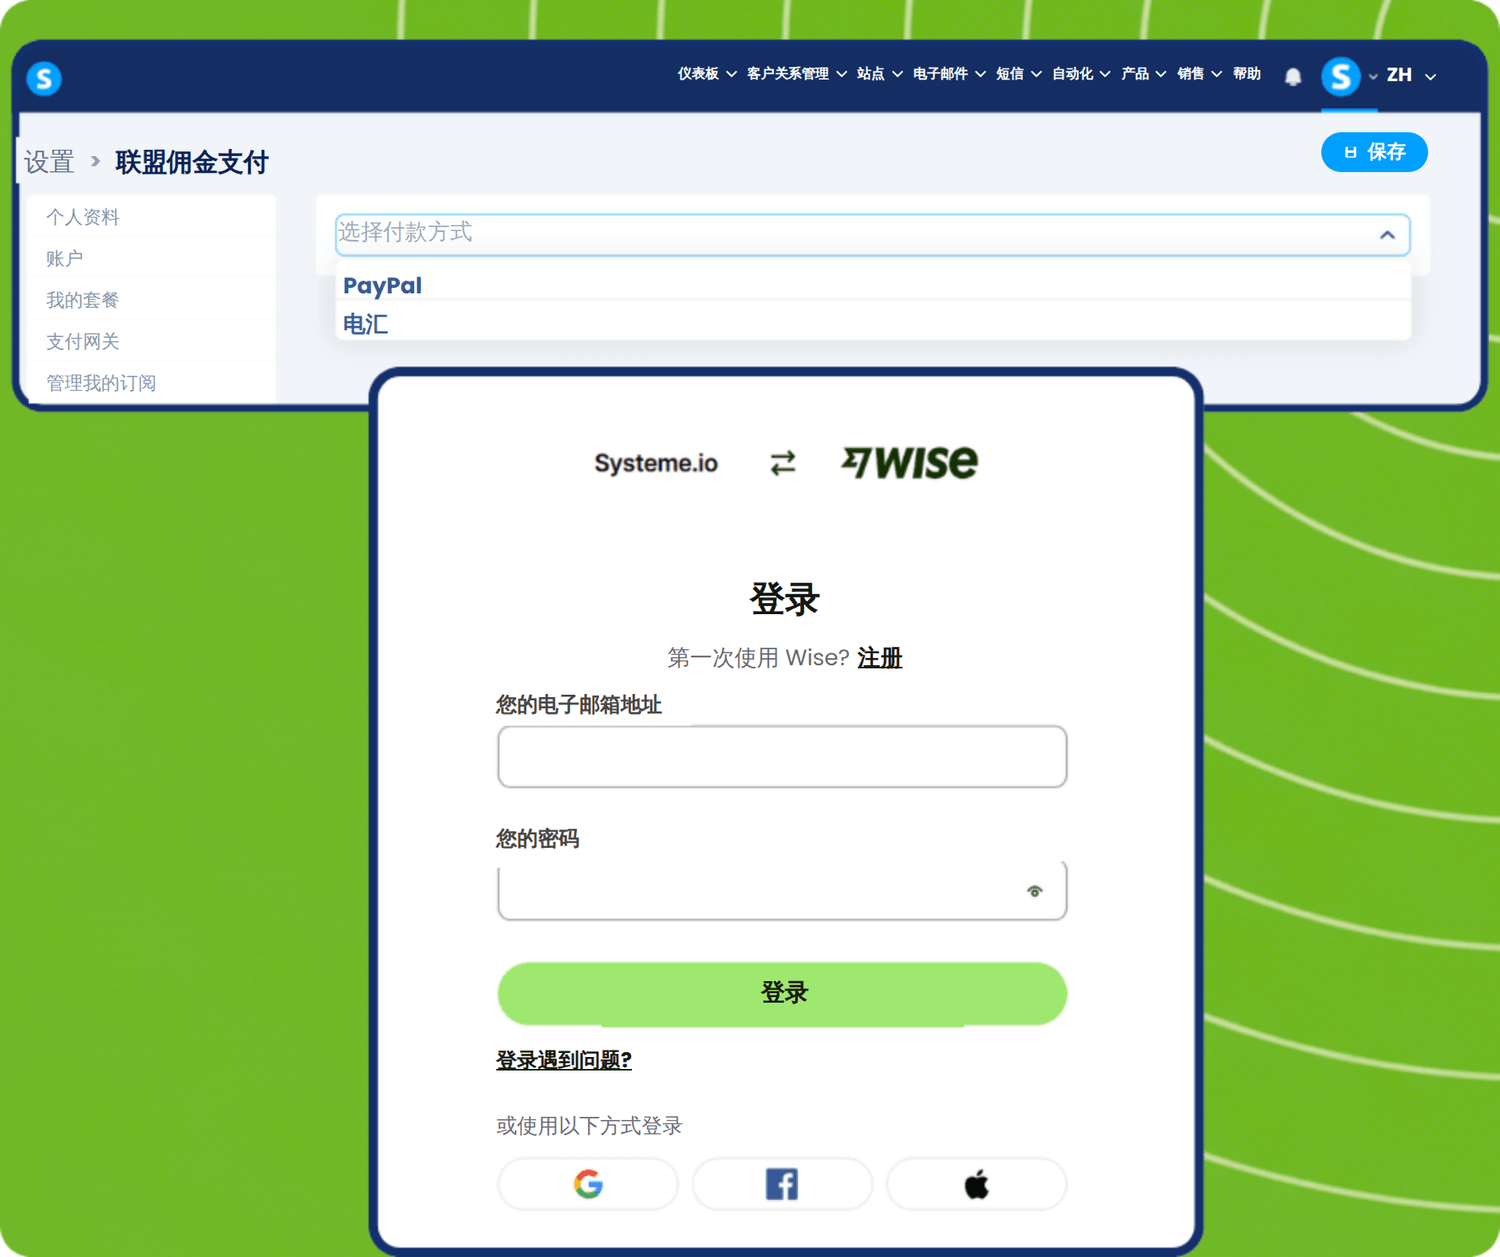
Task: Focus the password input field
Action: coord(782,890)
